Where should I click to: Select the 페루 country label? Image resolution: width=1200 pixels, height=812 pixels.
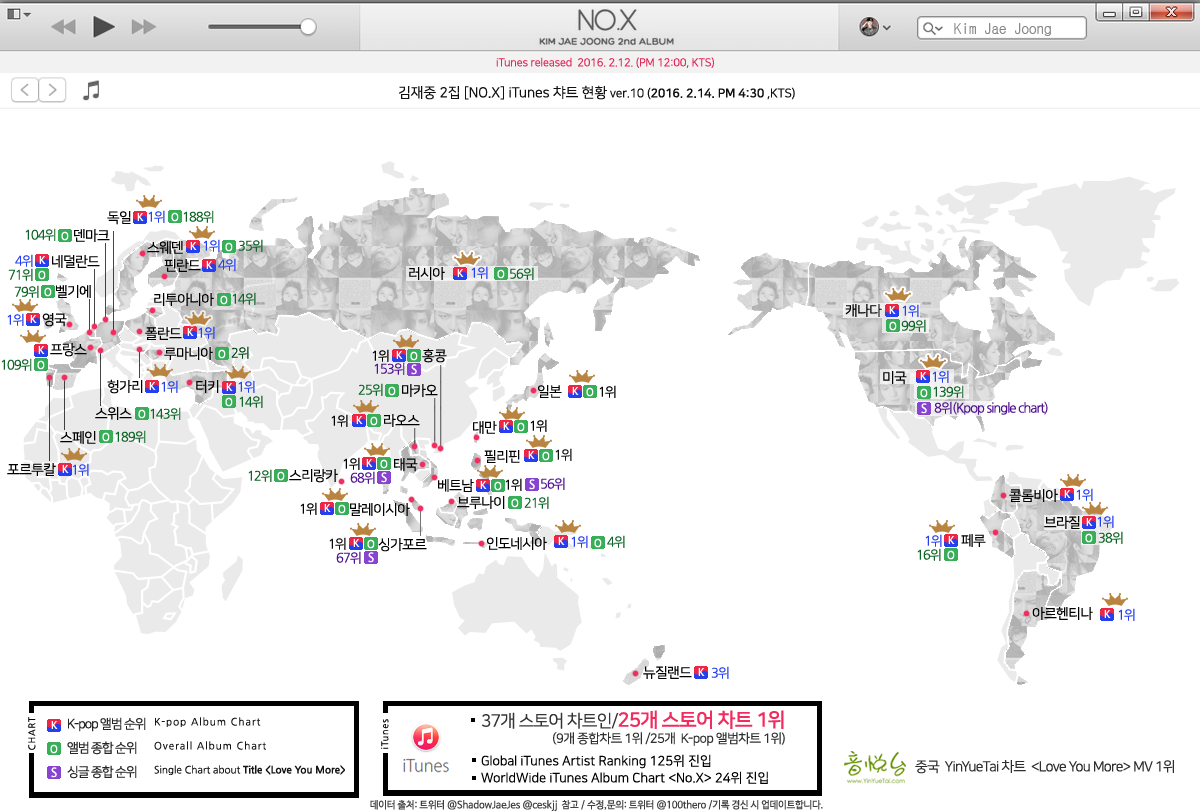973,540
